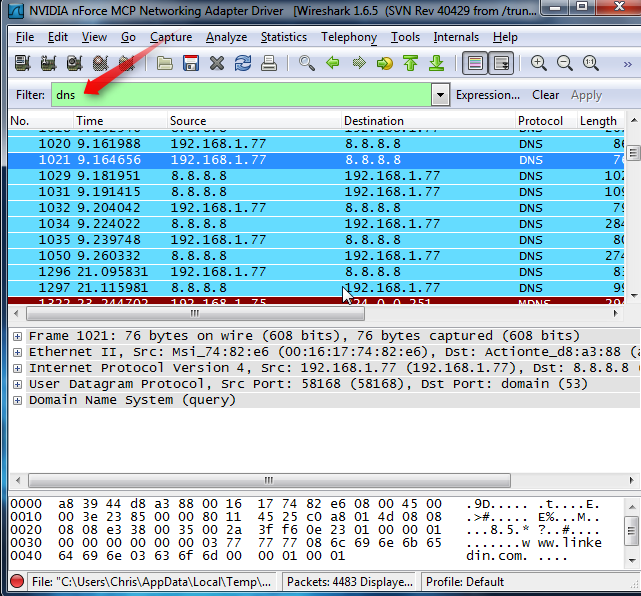
Task: Click the Packets: 4483 status entry
Action: click(x=350, y=582)
